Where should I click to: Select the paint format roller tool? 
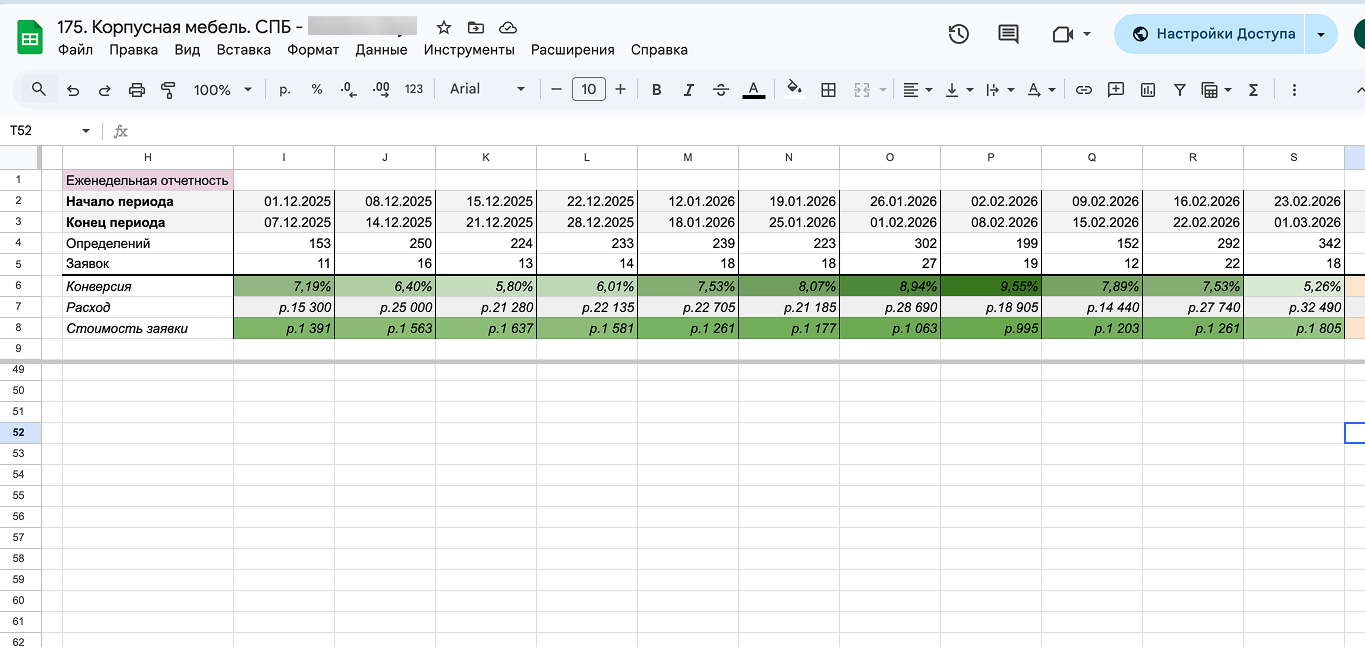tap(168, 90)
